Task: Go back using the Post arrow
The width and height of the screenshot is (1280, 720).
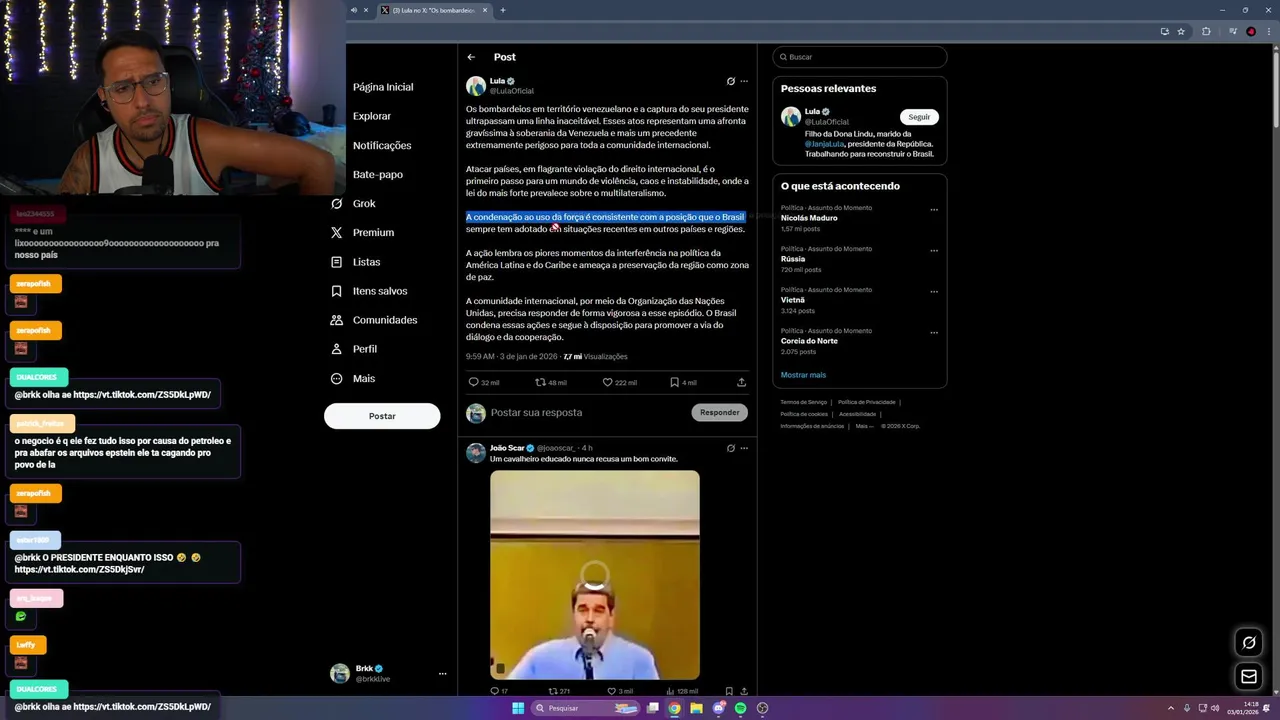Action: (471, 57)
